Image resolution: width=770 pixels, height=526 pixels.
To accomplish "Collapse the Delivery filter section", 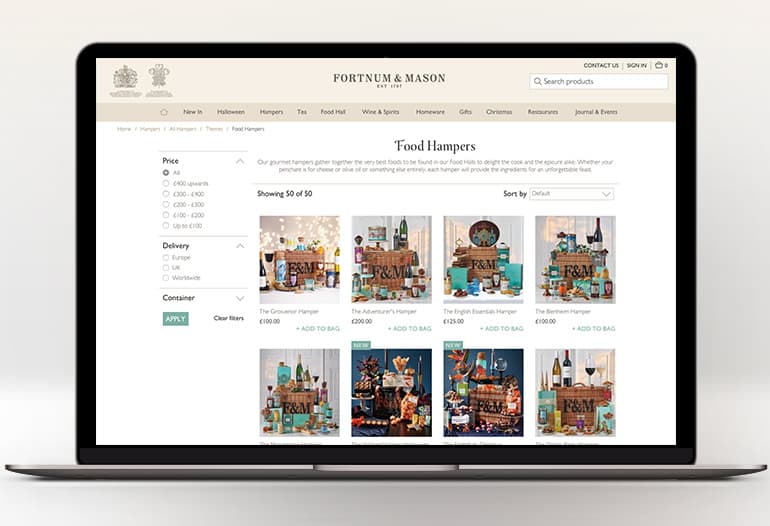I will coord(240,246).
